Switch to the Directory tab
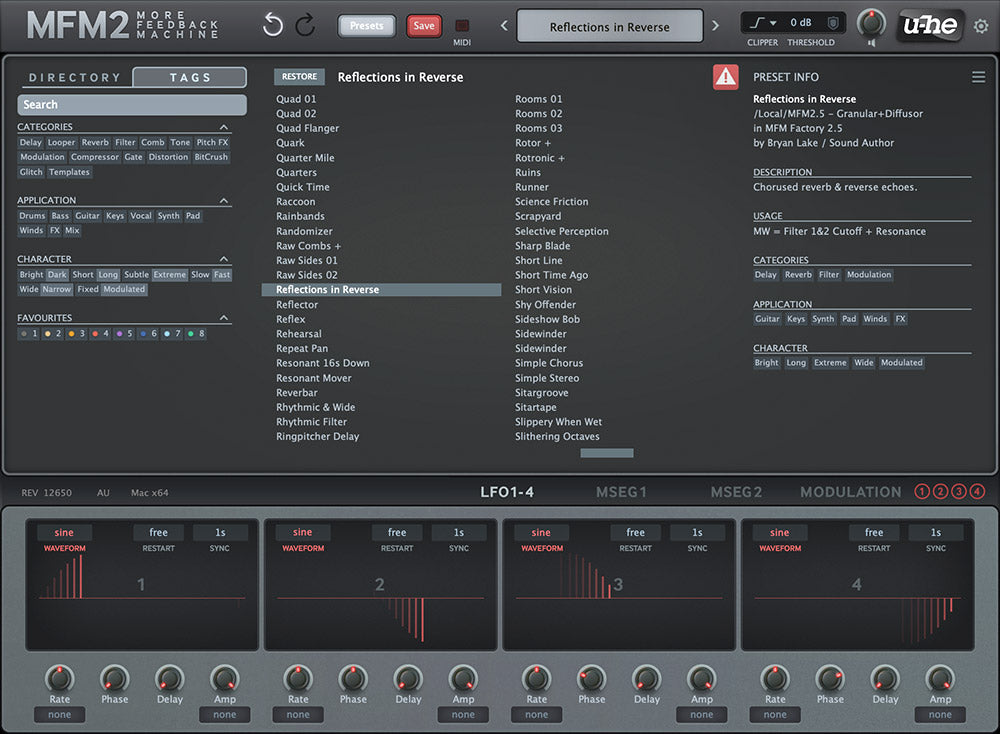Image resolution: width=1000 pixels, height=734 pixels. [x=75, y=78]
